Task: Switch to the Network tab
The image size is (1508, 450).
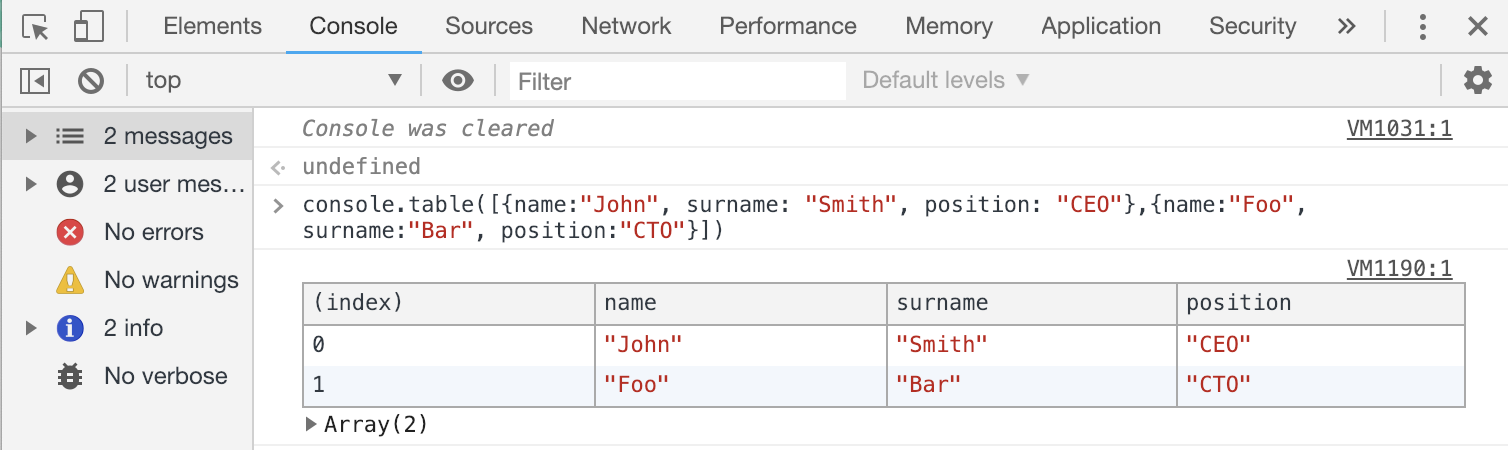Action: point(626,27)
